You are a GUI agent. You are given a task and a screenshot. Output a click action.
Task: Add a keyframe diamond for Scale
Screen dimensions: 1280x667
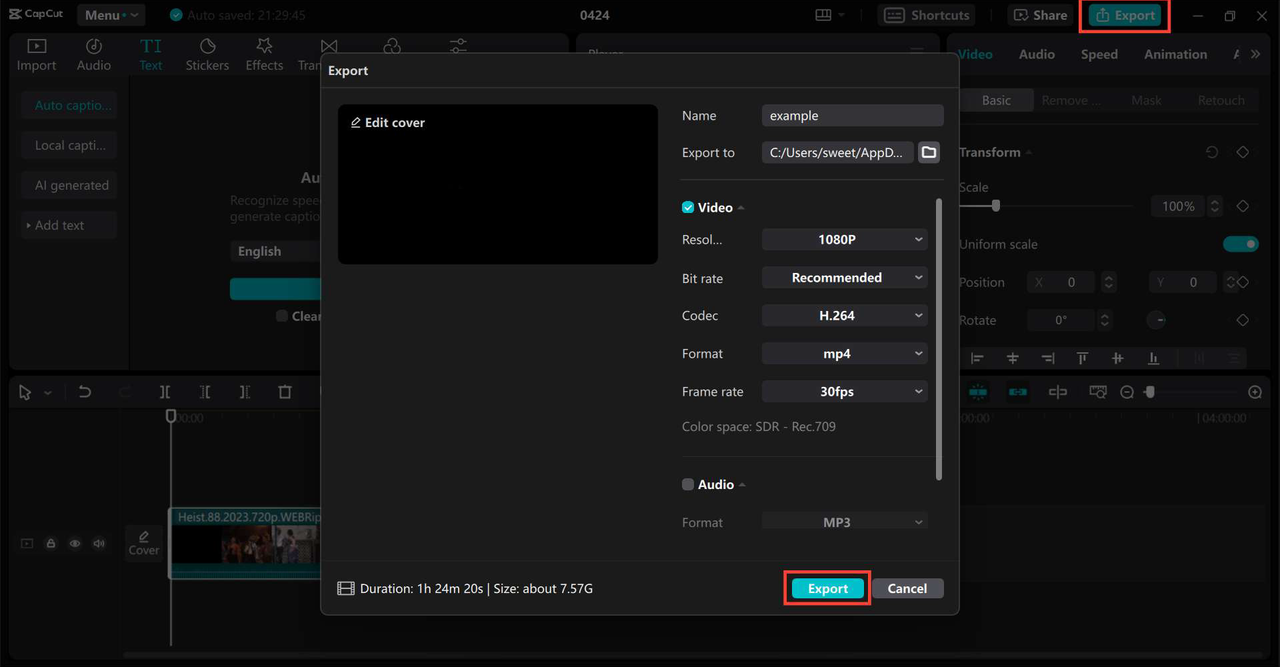click(1243, 206)
